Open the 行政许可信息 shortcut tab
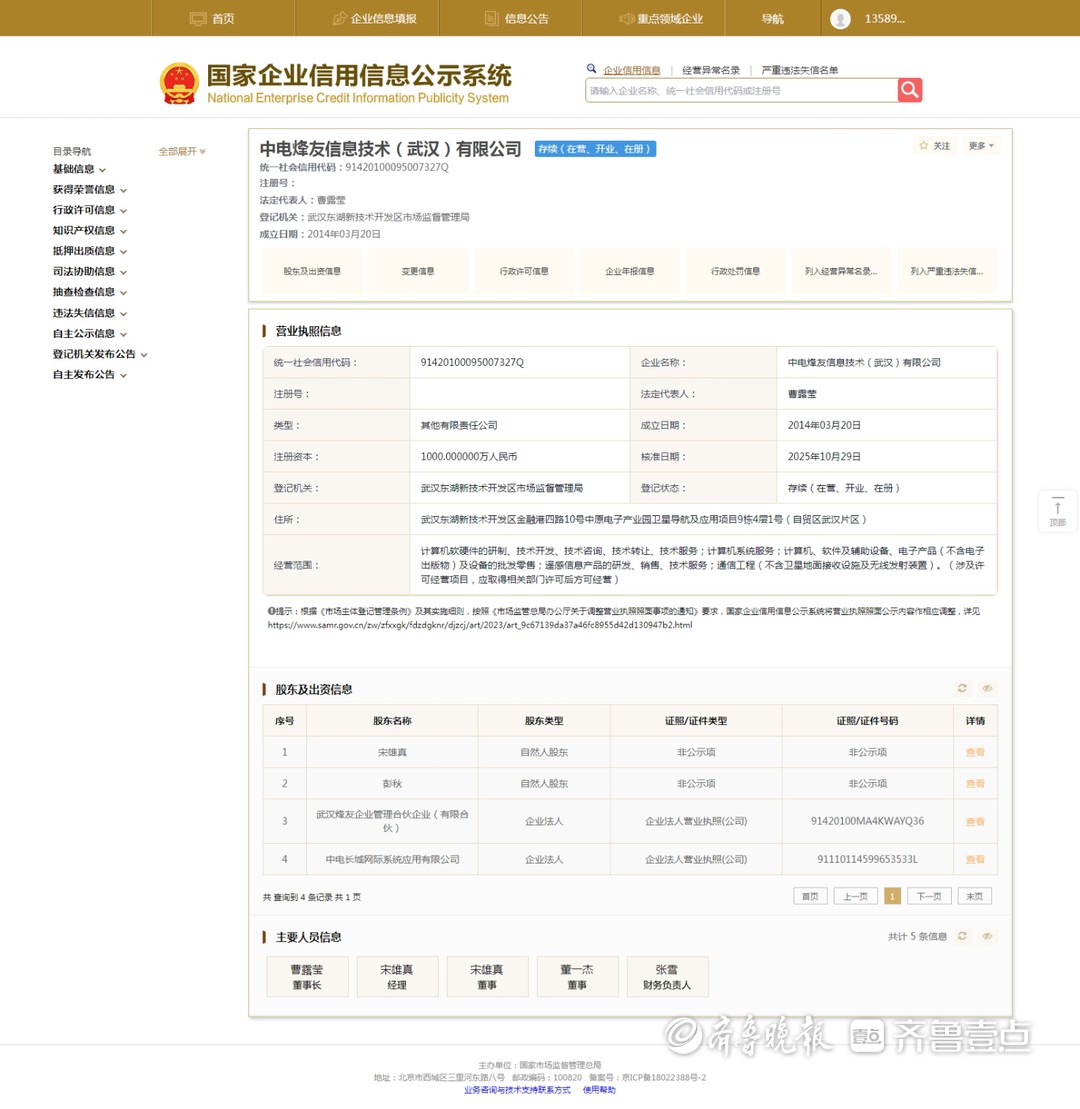The image size is (1080, 1109). (x=524, y=271)
